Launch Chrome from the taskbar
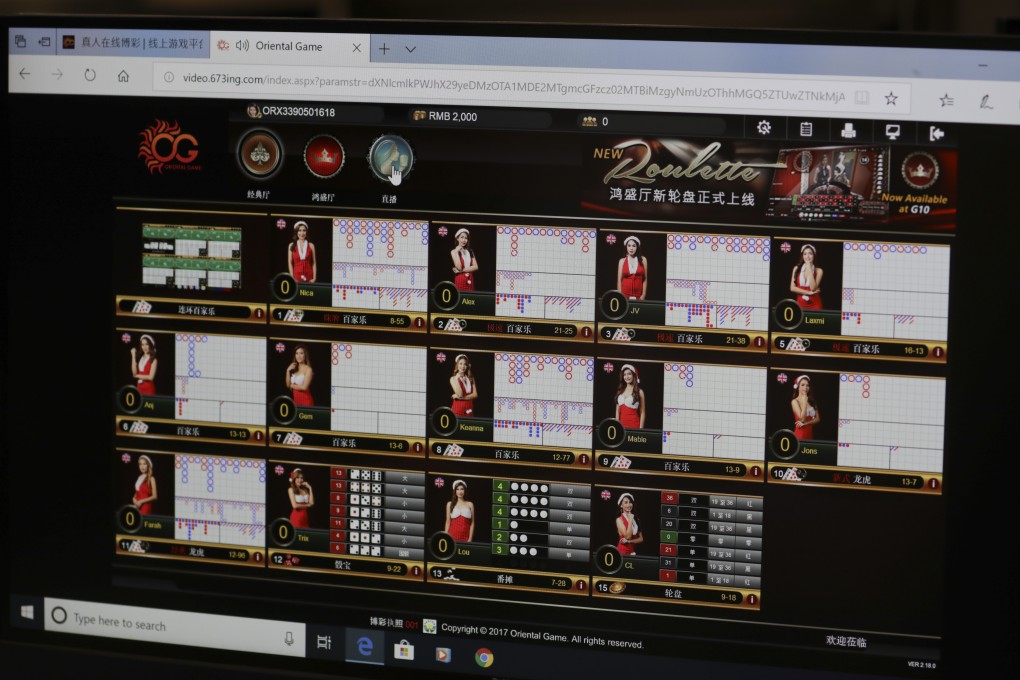This screenshot has height=680, width=1020. pyautogui.click(x=484, y=658)
